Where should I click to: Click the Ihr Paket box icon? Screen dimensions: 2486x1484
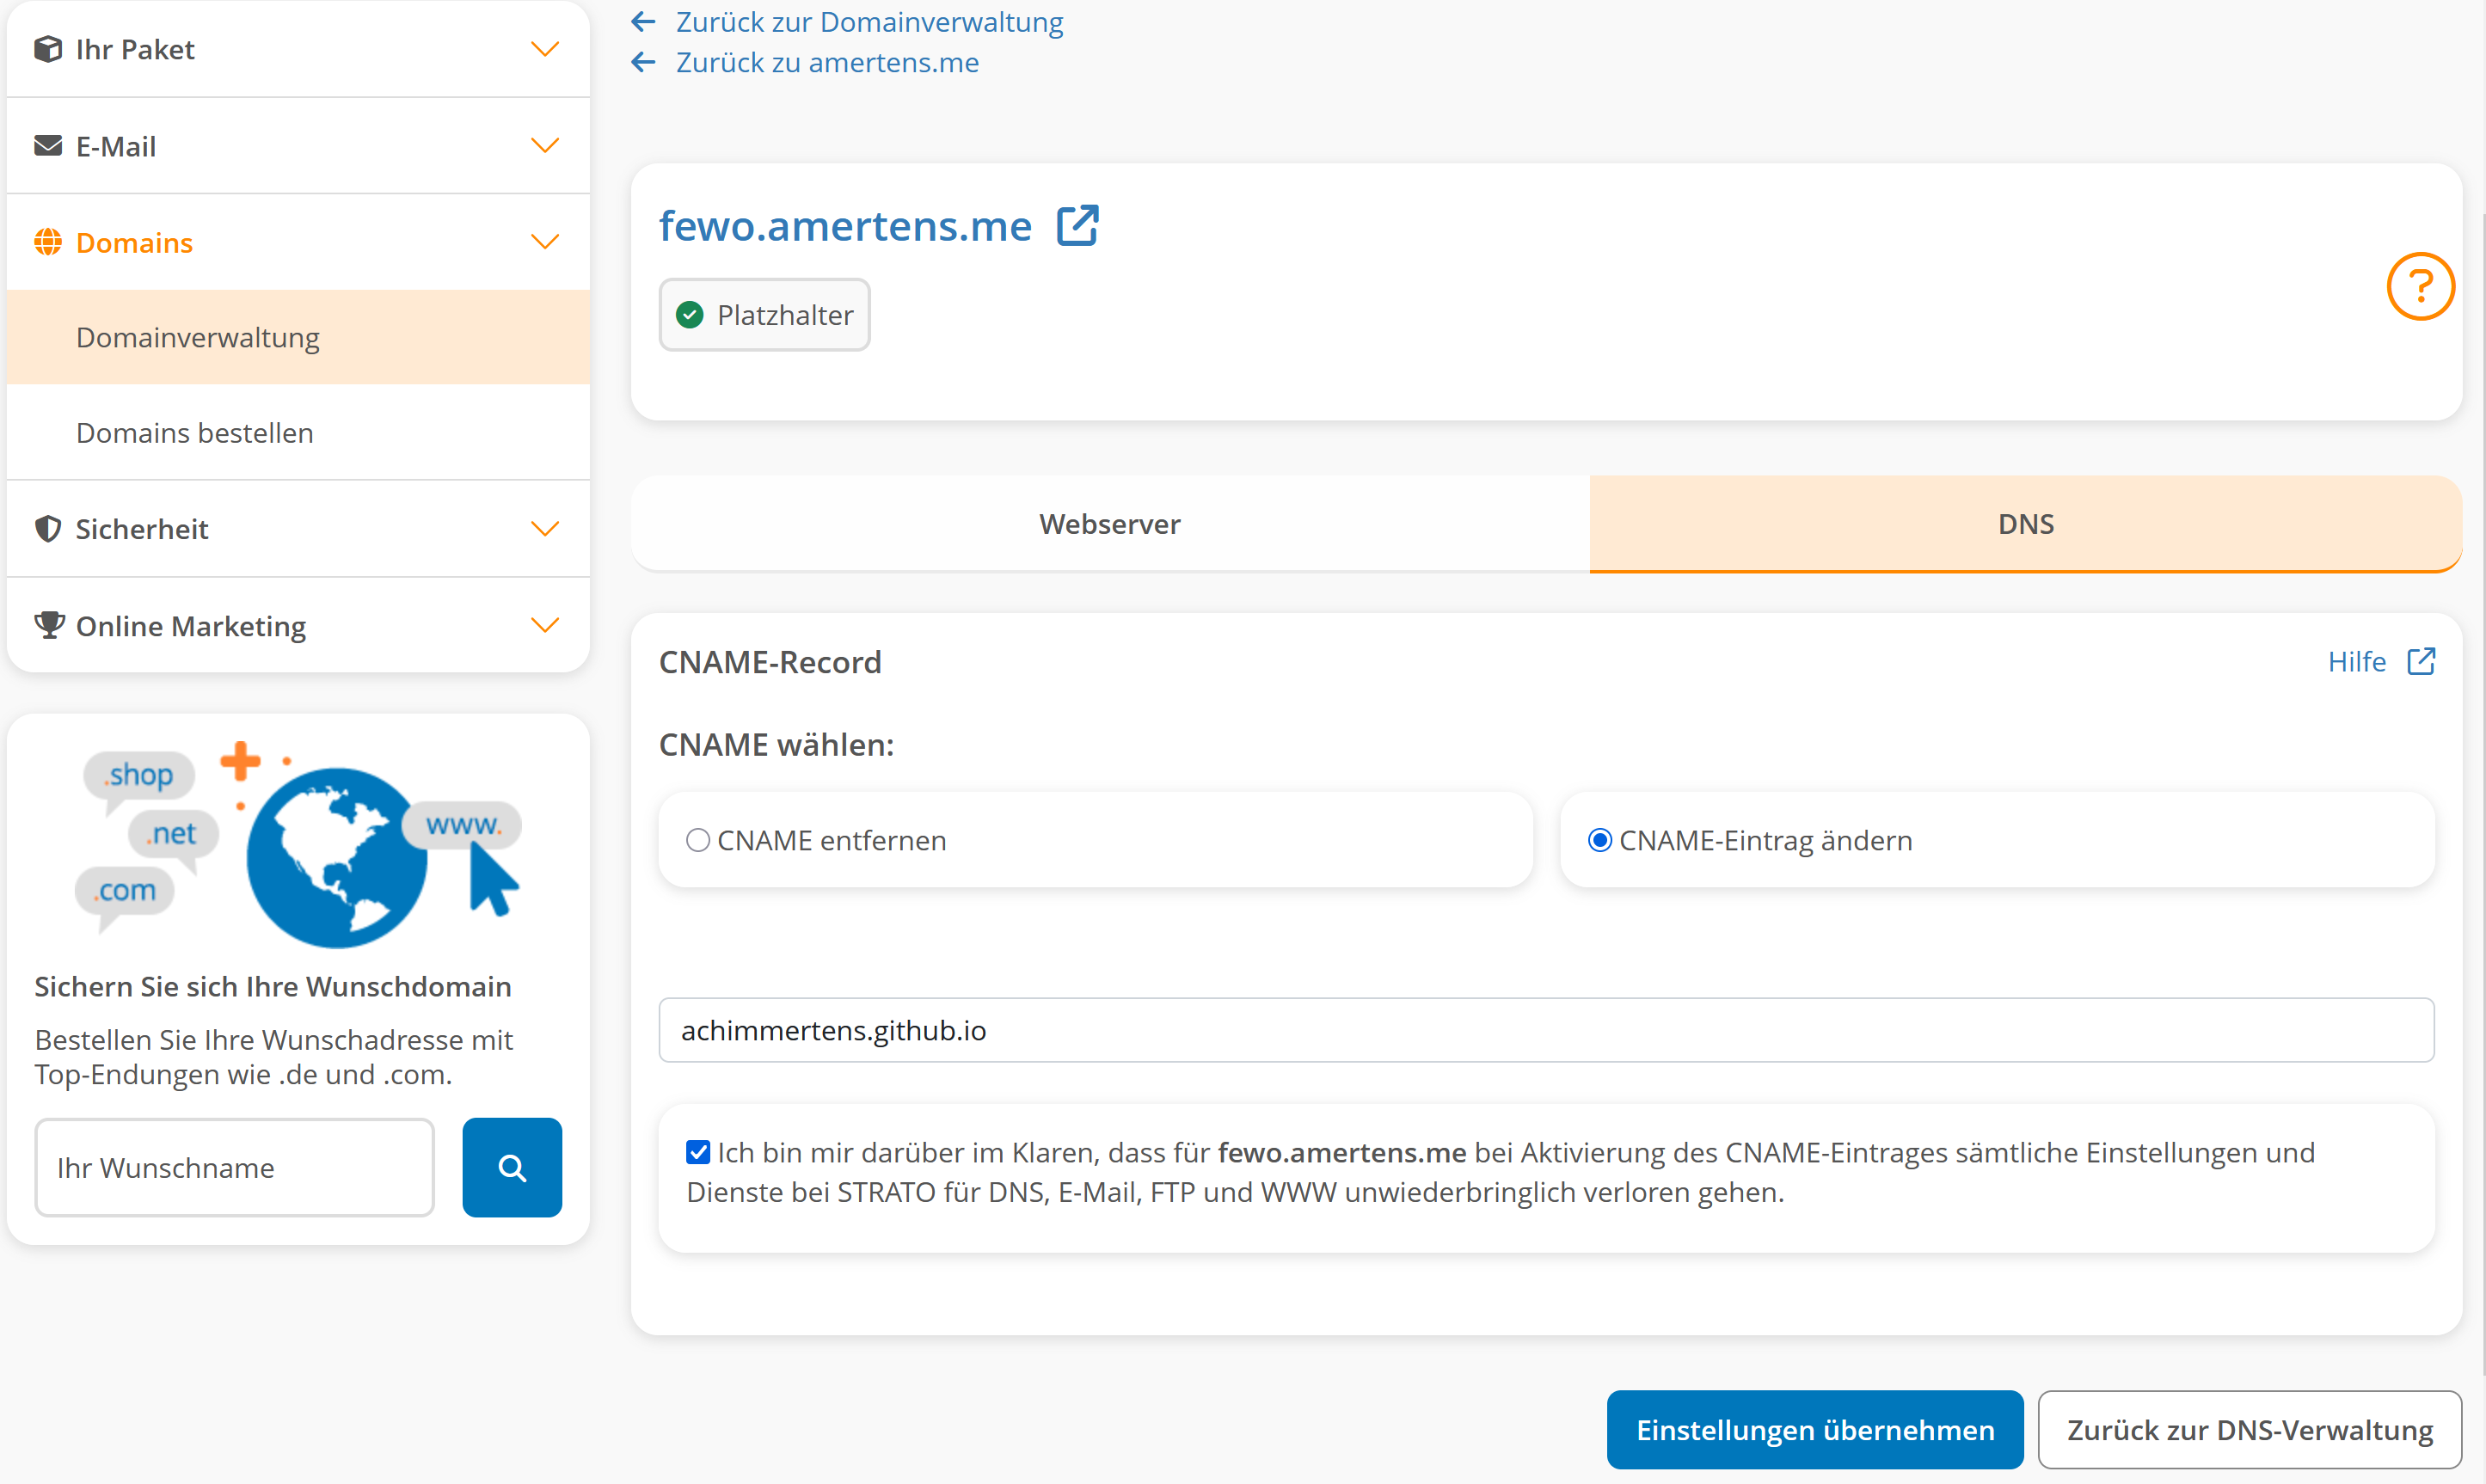[x=48, y=49]
